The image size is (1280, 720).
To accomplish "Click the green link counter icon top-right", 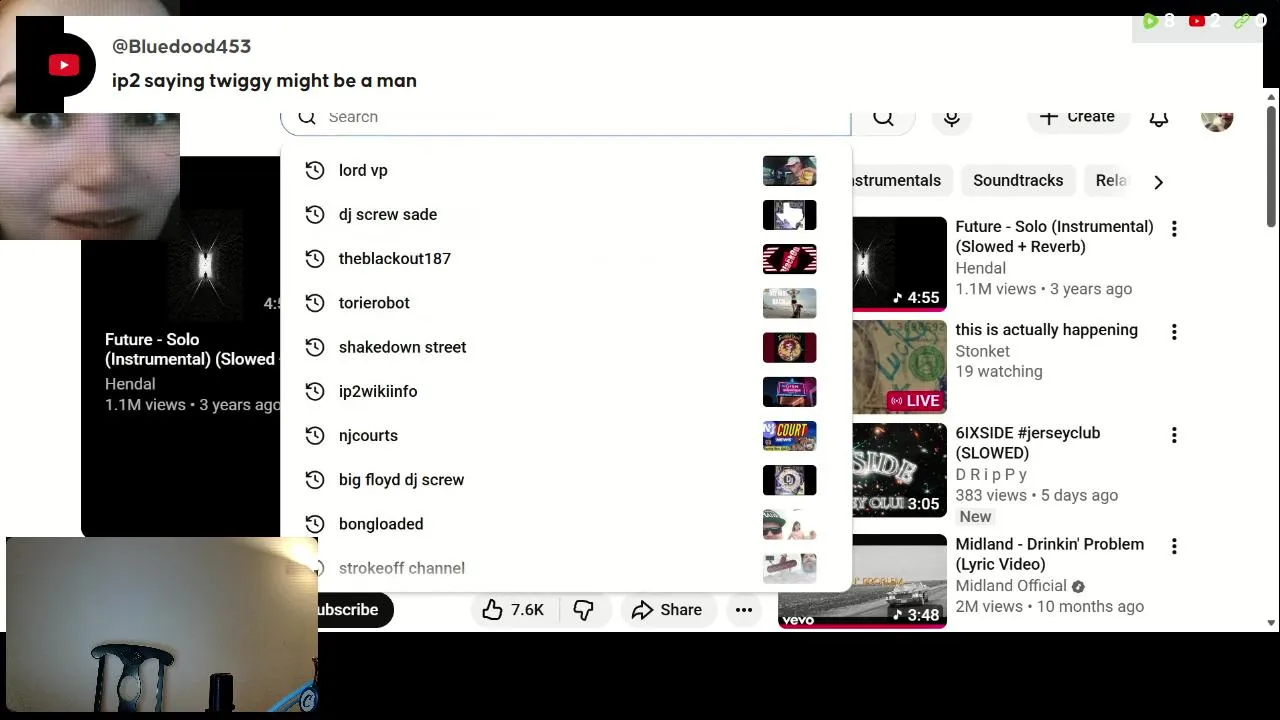I will click(1242, 20).
